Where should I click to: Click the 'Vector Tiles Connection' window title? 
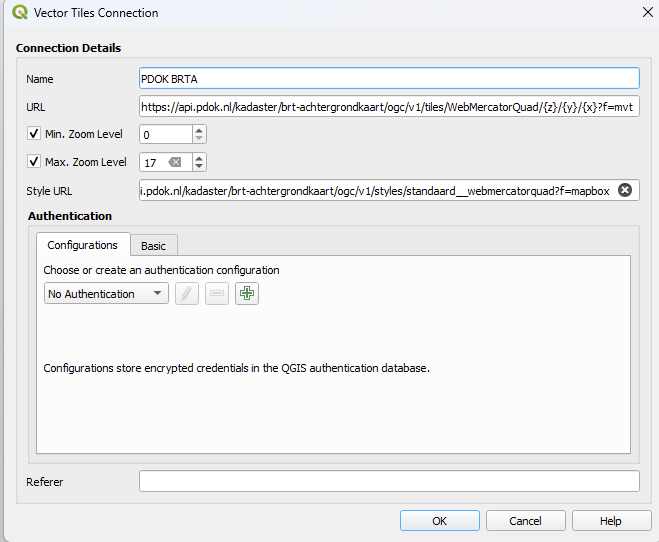pos(96,13)
